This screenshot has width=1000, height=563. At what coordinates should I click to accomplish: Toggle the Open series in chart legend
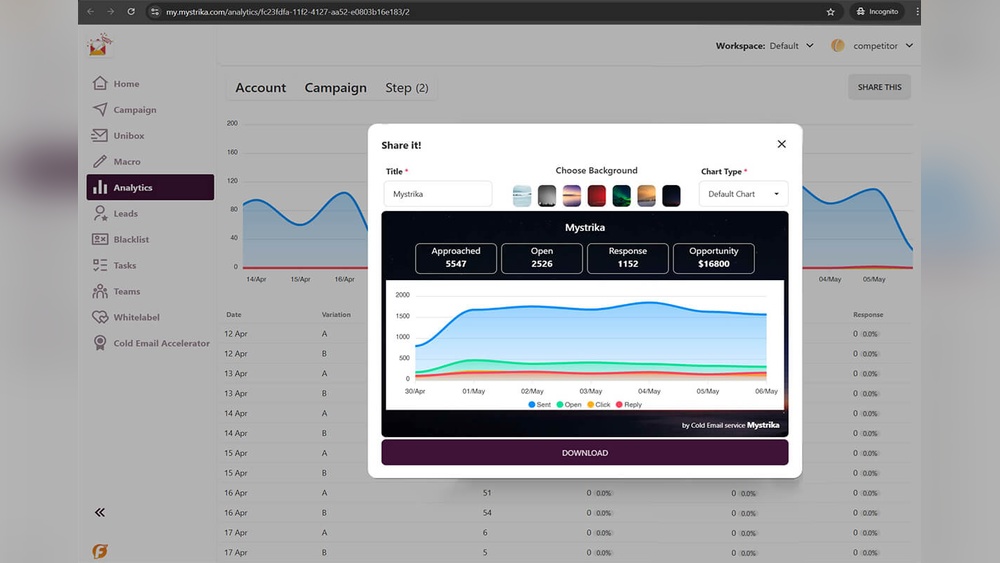click(569, 405)
